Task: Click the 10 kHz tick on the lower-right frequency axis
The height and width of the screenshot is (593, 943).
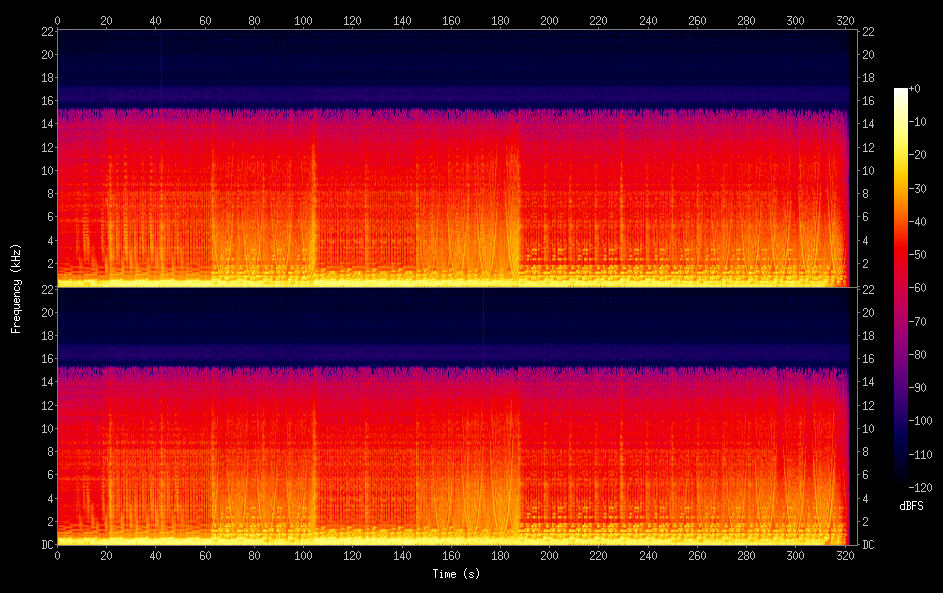Action: [868, 428]
